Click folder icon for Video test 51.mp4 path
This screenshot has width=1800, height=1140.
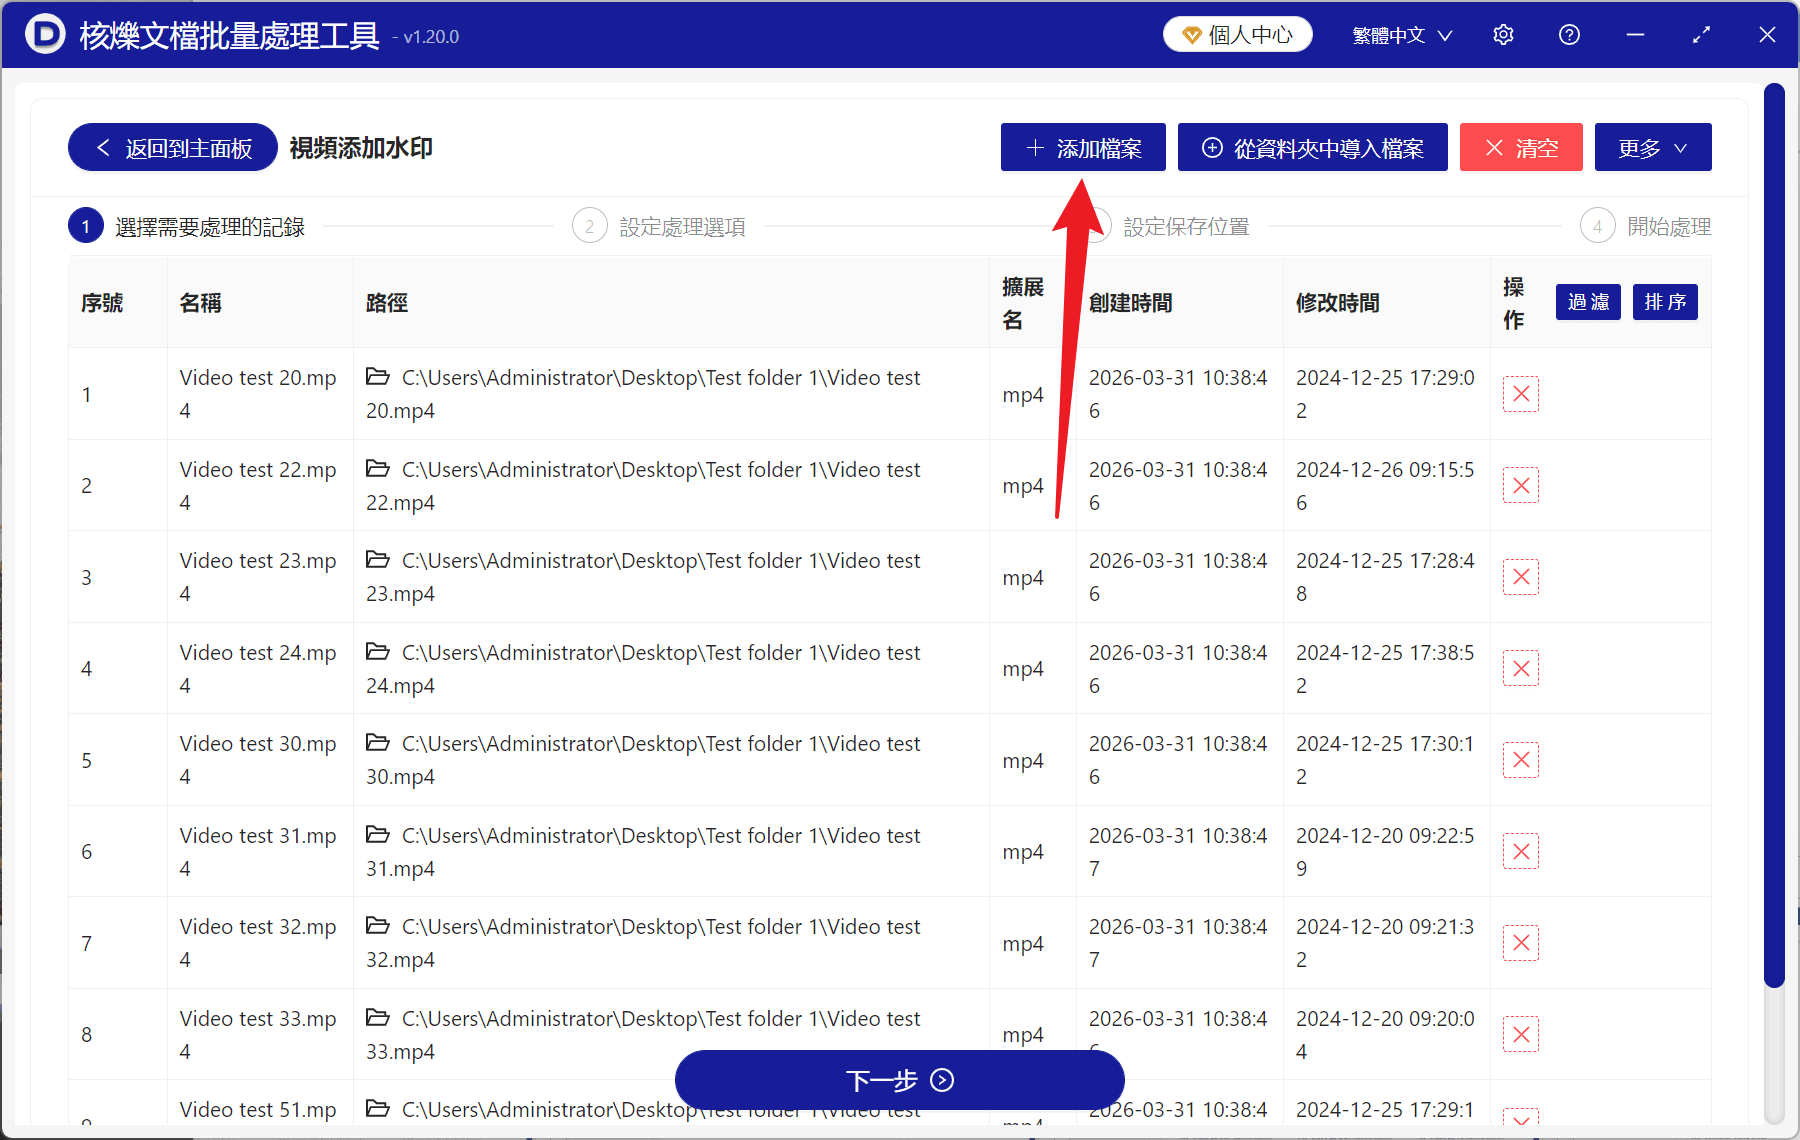(x=377, y=1109)
